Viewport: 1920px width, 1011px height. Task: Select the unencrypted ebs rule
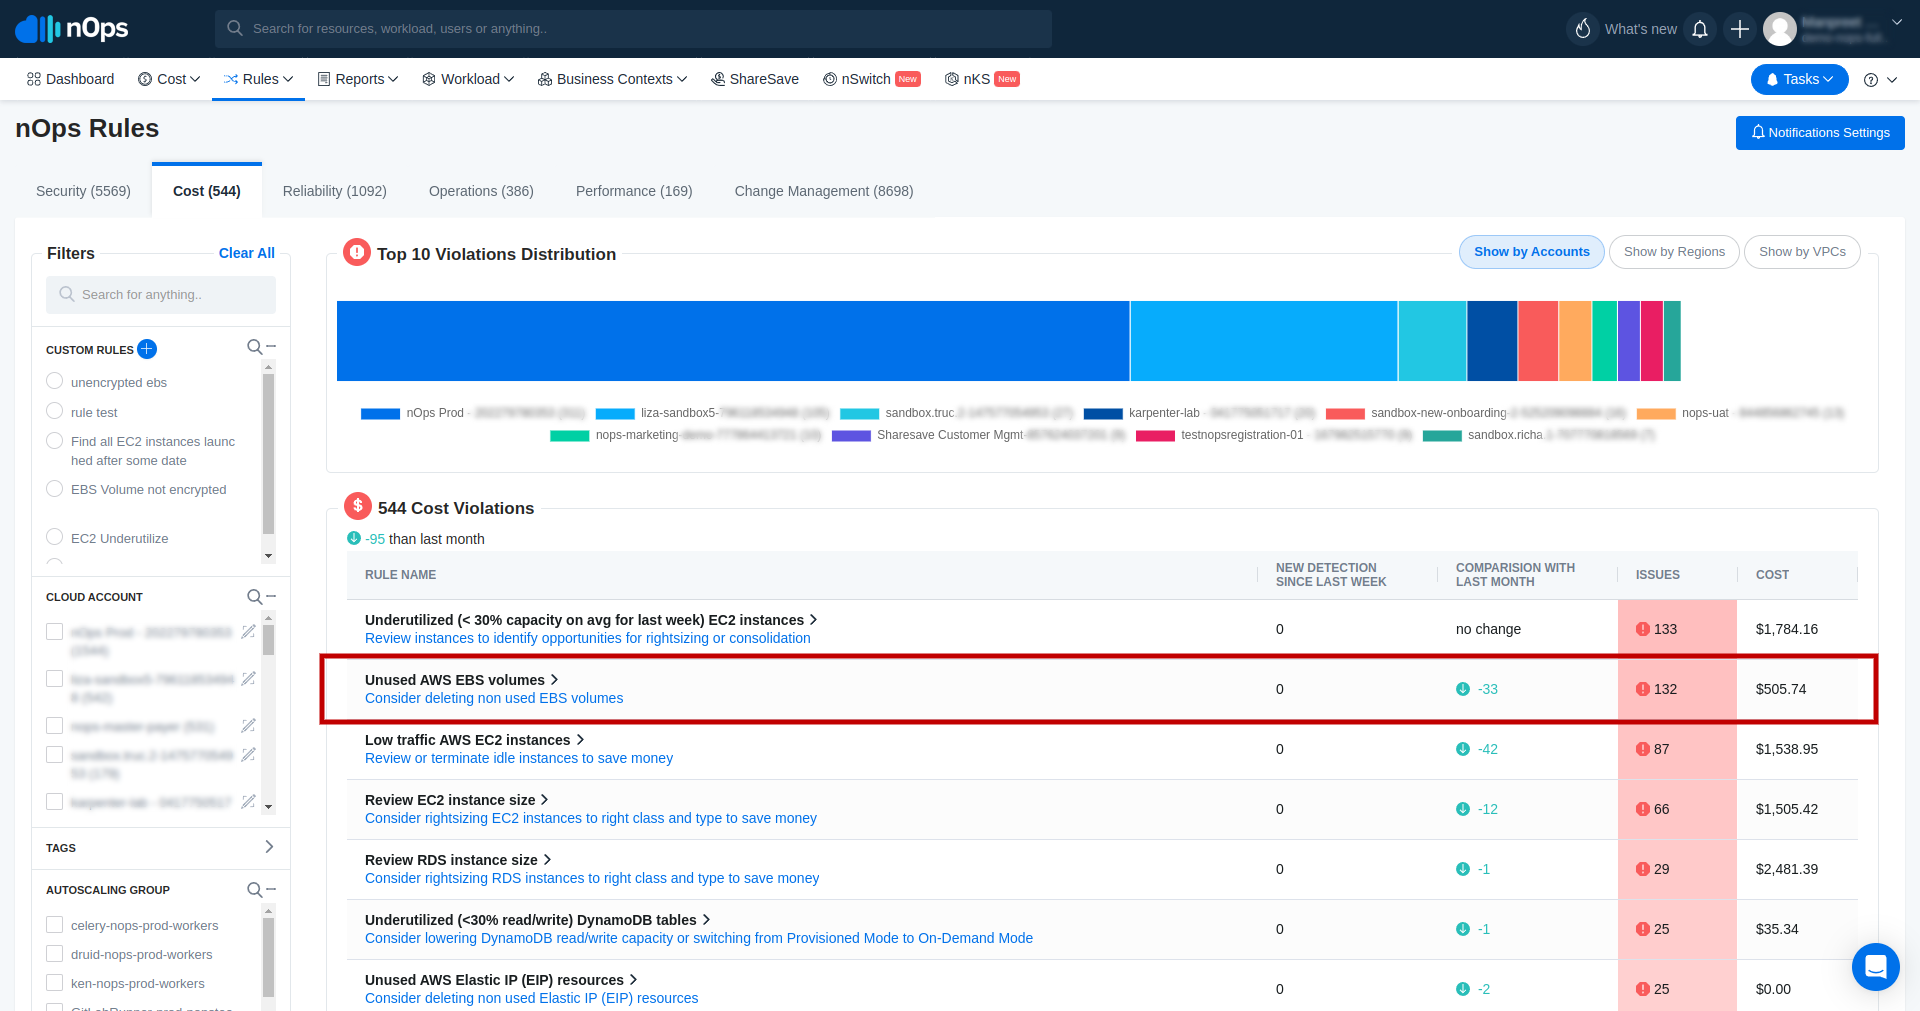(x=55, y=381)
